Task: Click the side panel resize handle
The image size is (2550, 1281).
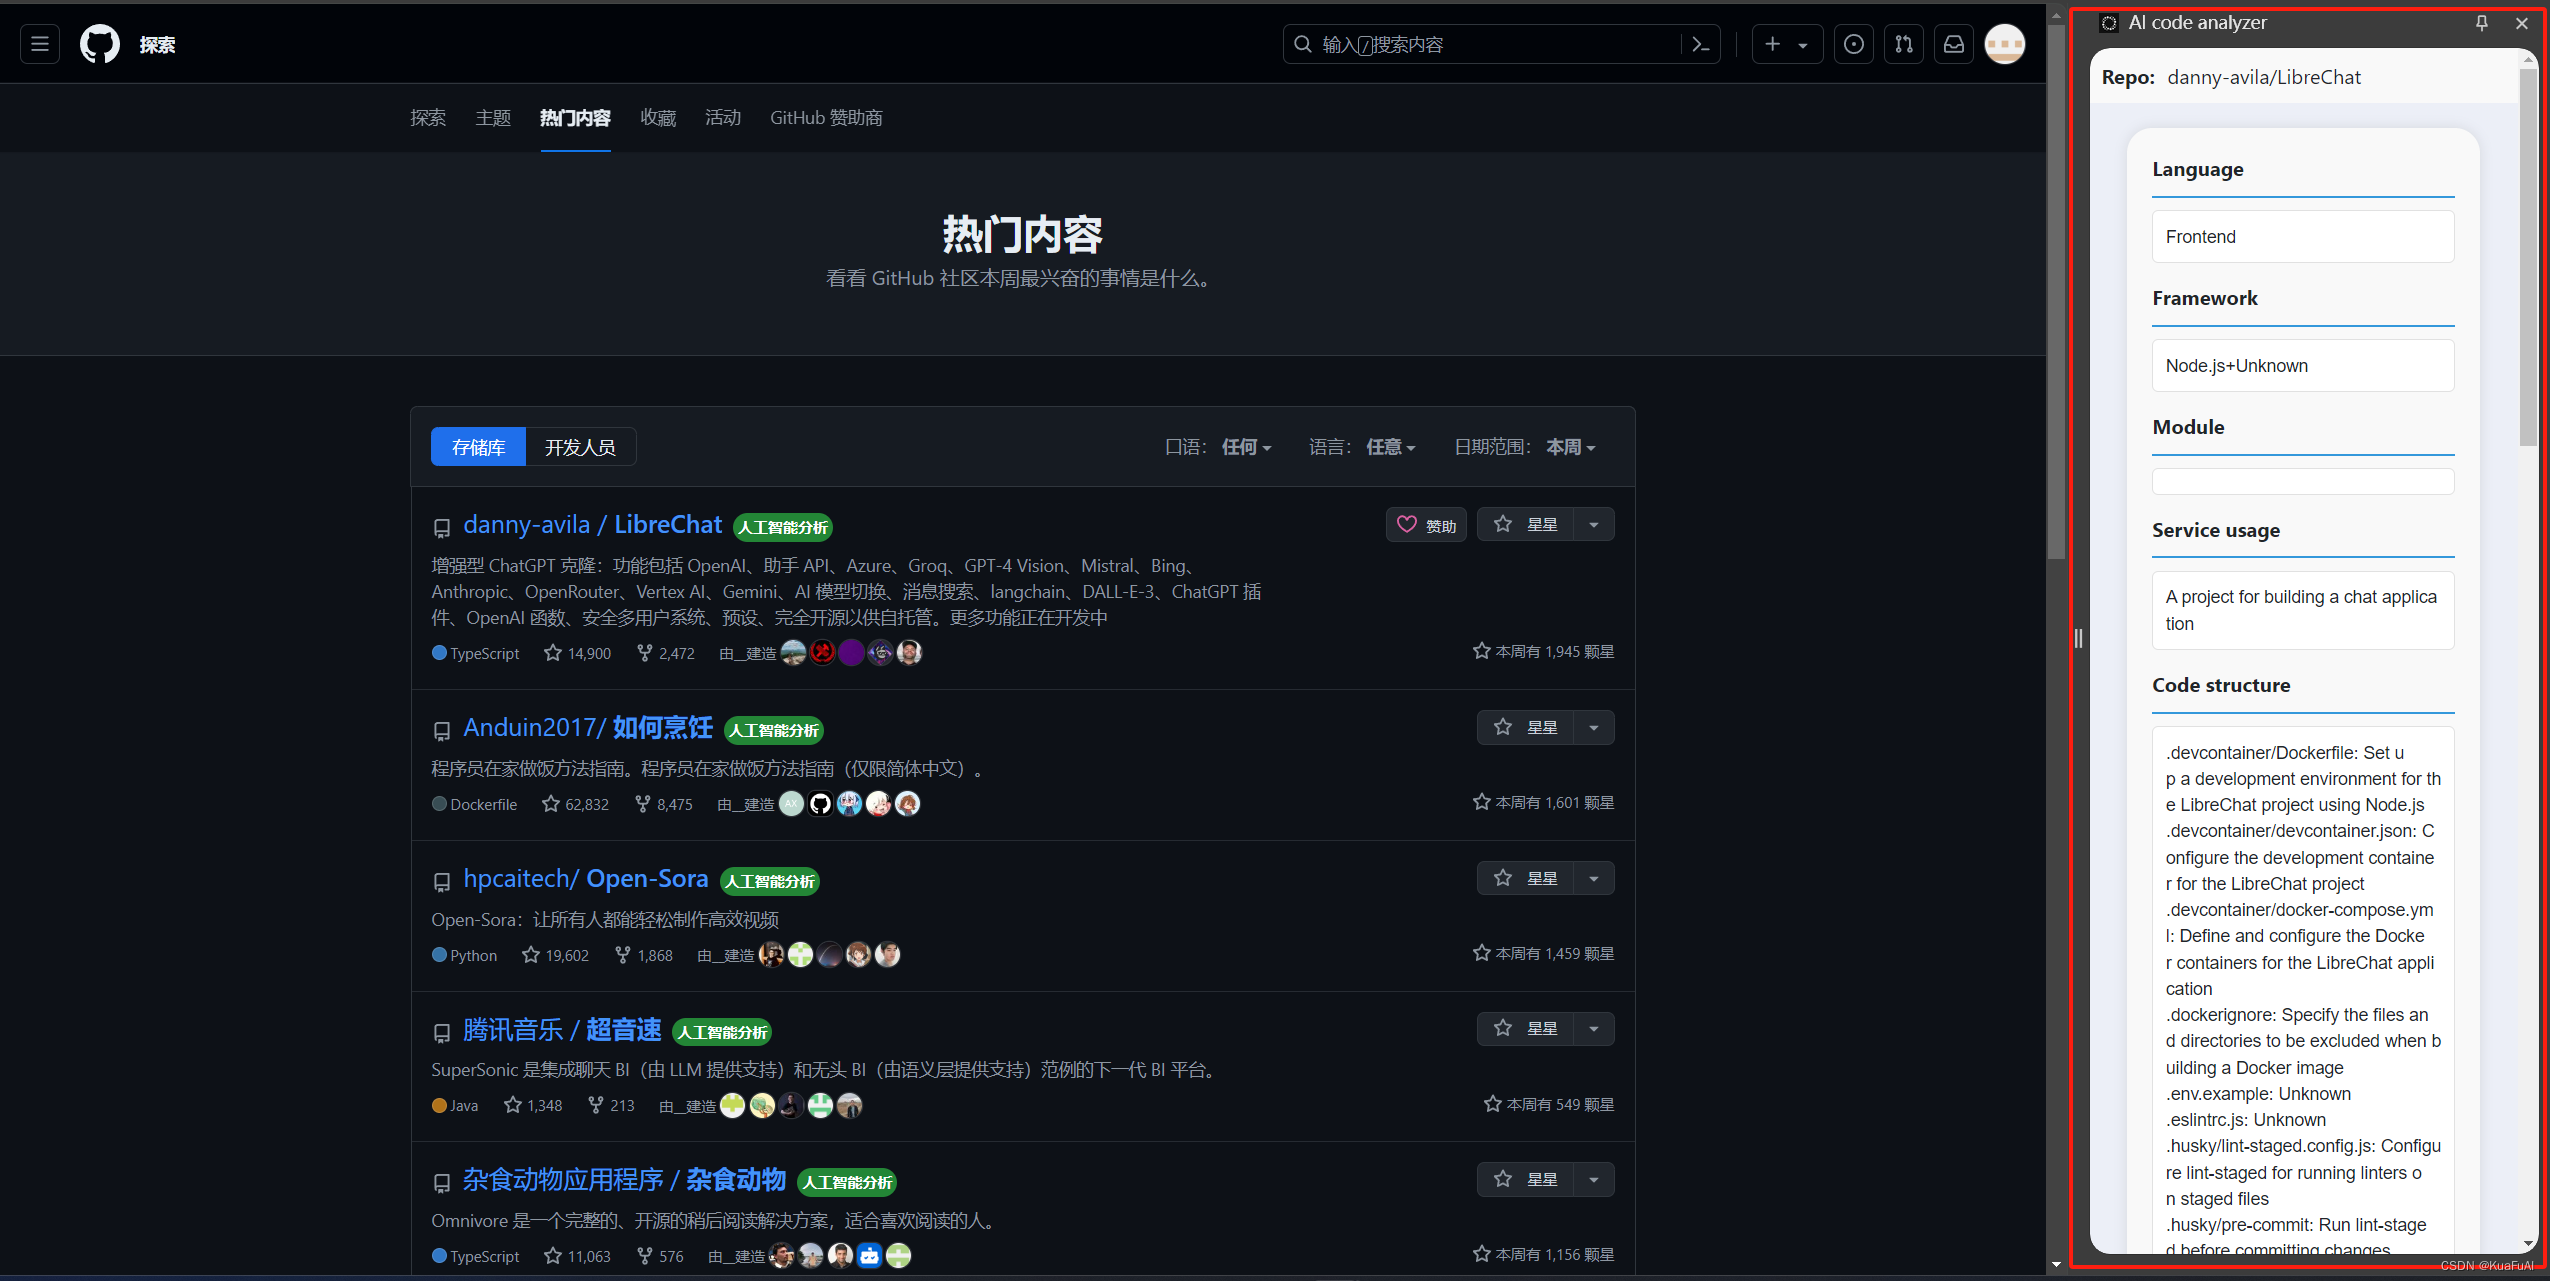Action: click(x=2078, y=638)
